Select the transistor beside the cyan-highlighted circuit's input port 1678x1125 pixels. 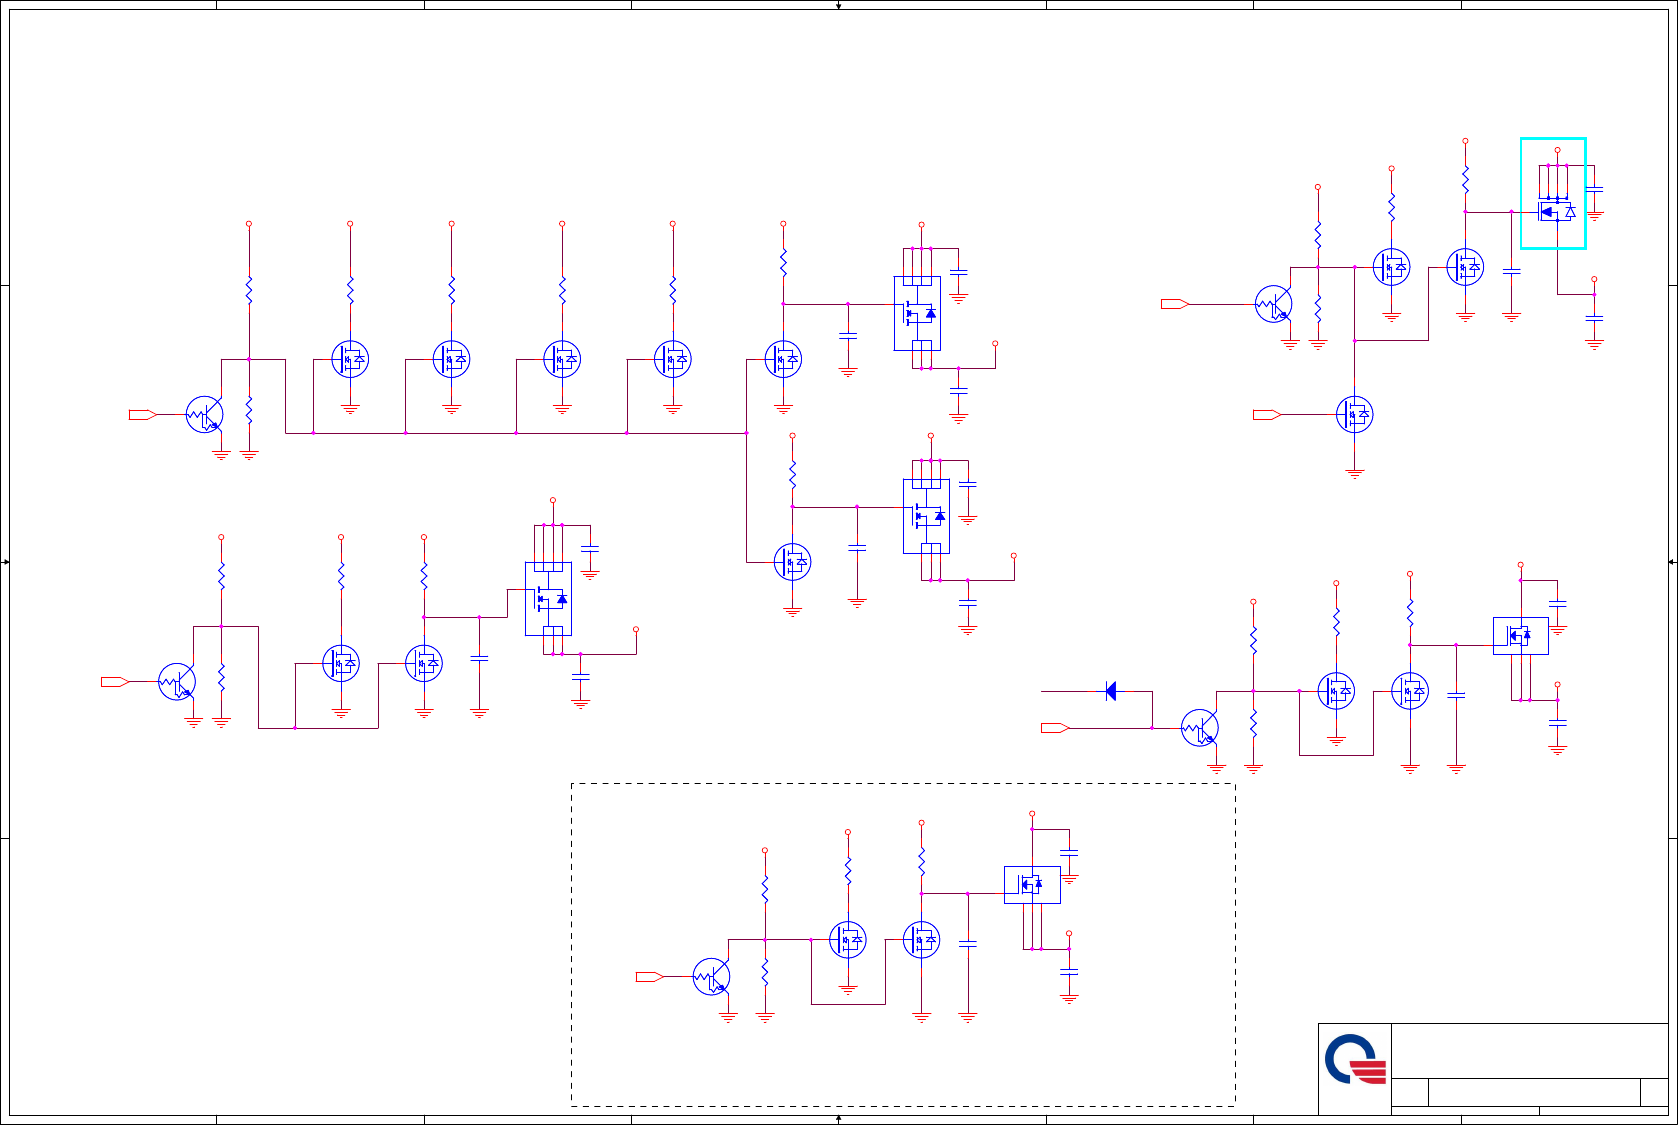(1273, 304)
